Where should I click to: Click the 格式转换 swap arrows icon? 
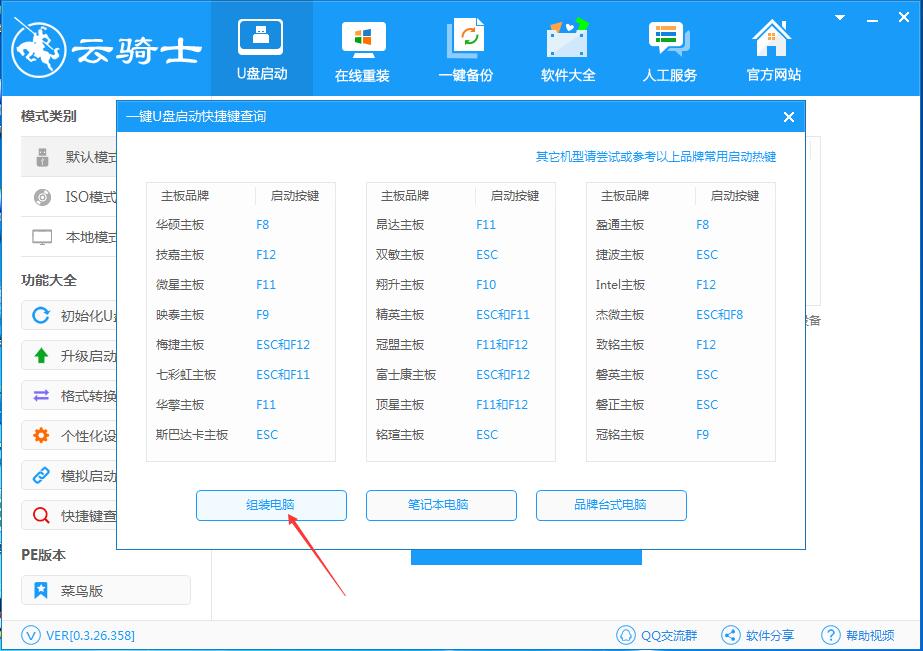click(x=41, y=396)
